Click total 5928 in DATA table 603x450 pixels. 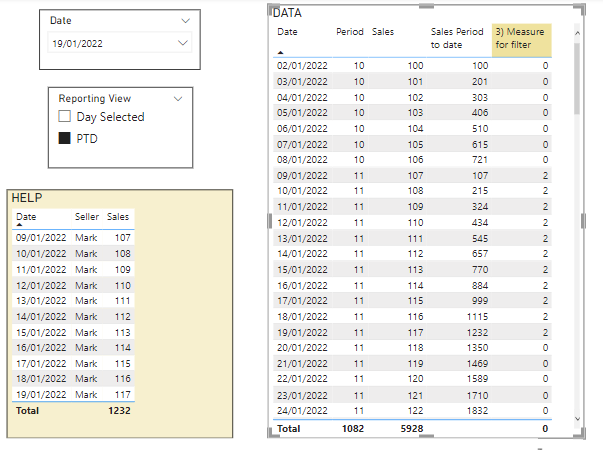[x=412, y=428]
